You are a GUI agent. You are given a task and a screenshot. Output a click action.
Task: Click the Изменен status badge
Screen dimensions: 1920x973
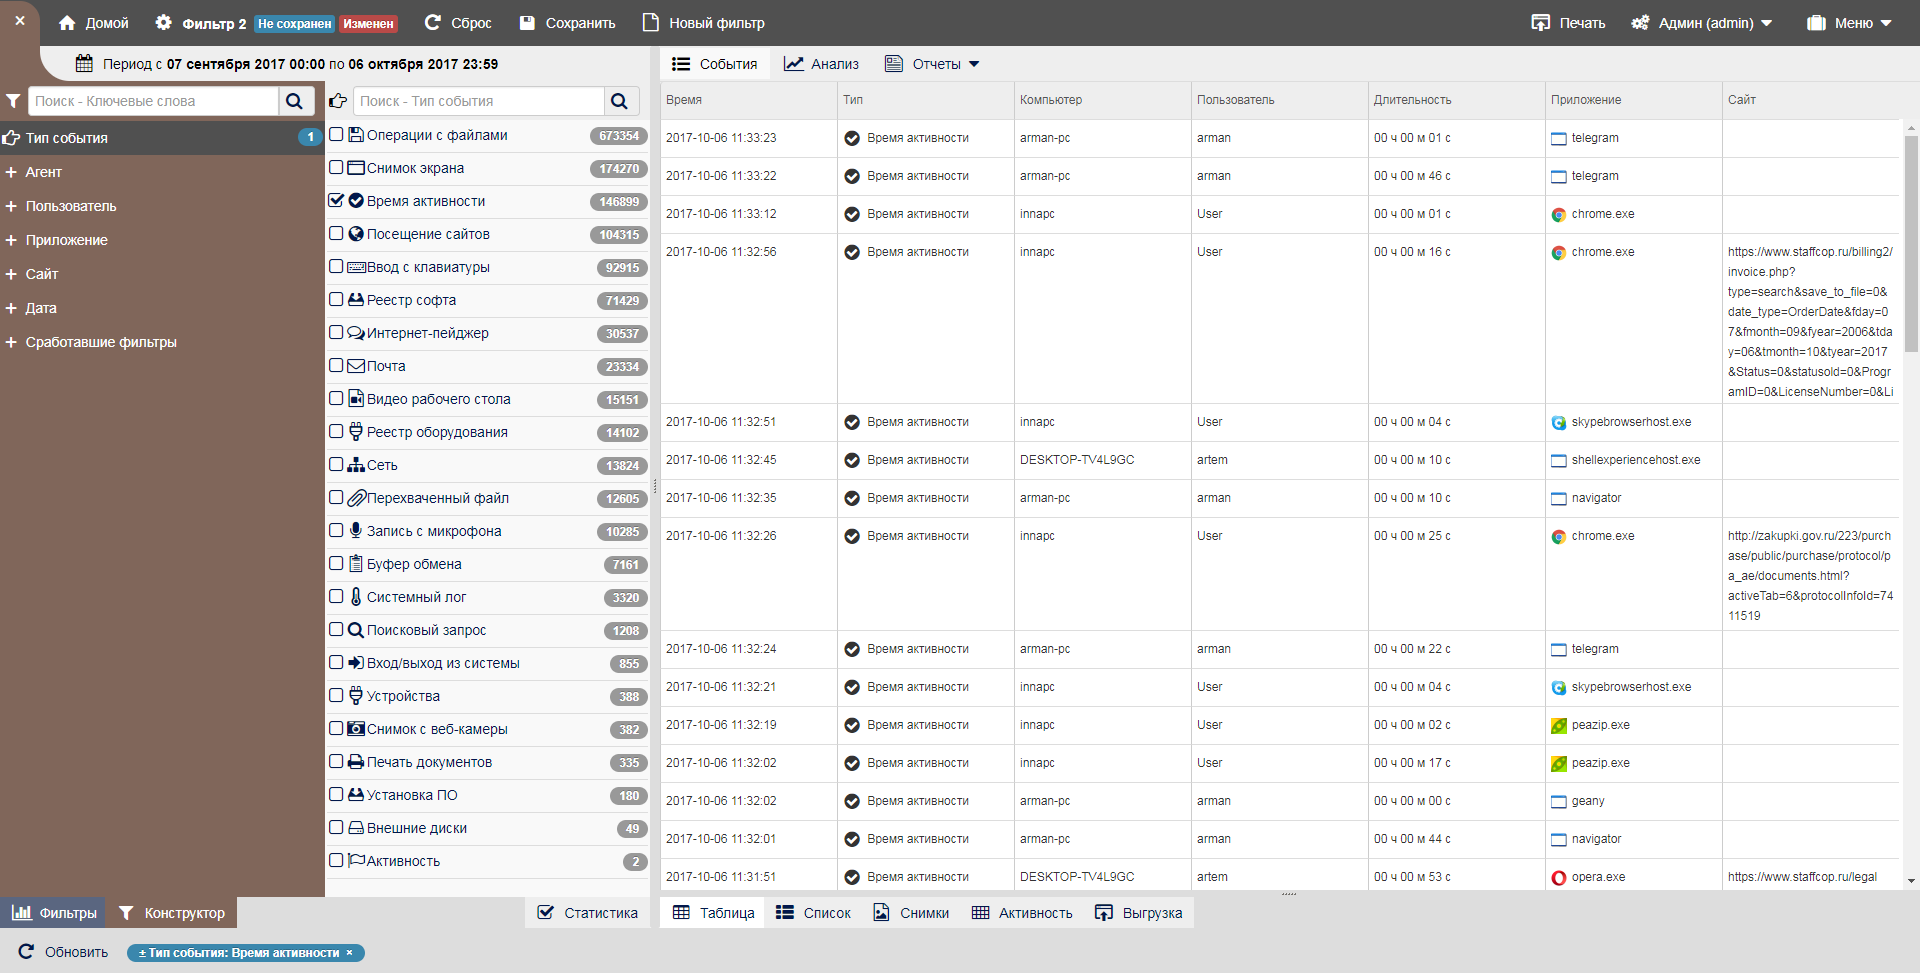(368, 24)
